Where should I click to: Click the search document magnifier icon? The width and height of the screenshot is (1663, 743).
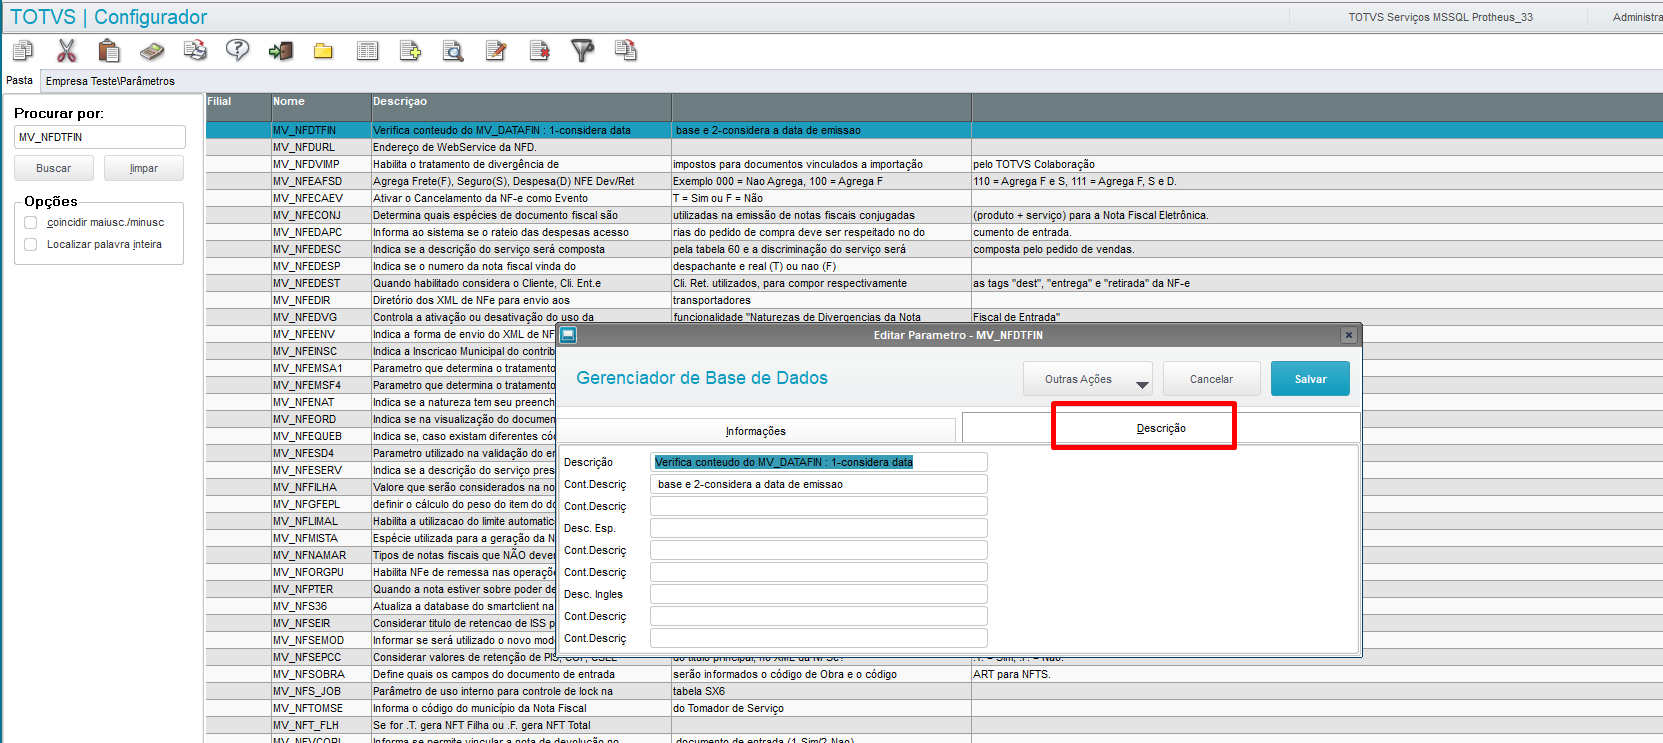point(453,50)
